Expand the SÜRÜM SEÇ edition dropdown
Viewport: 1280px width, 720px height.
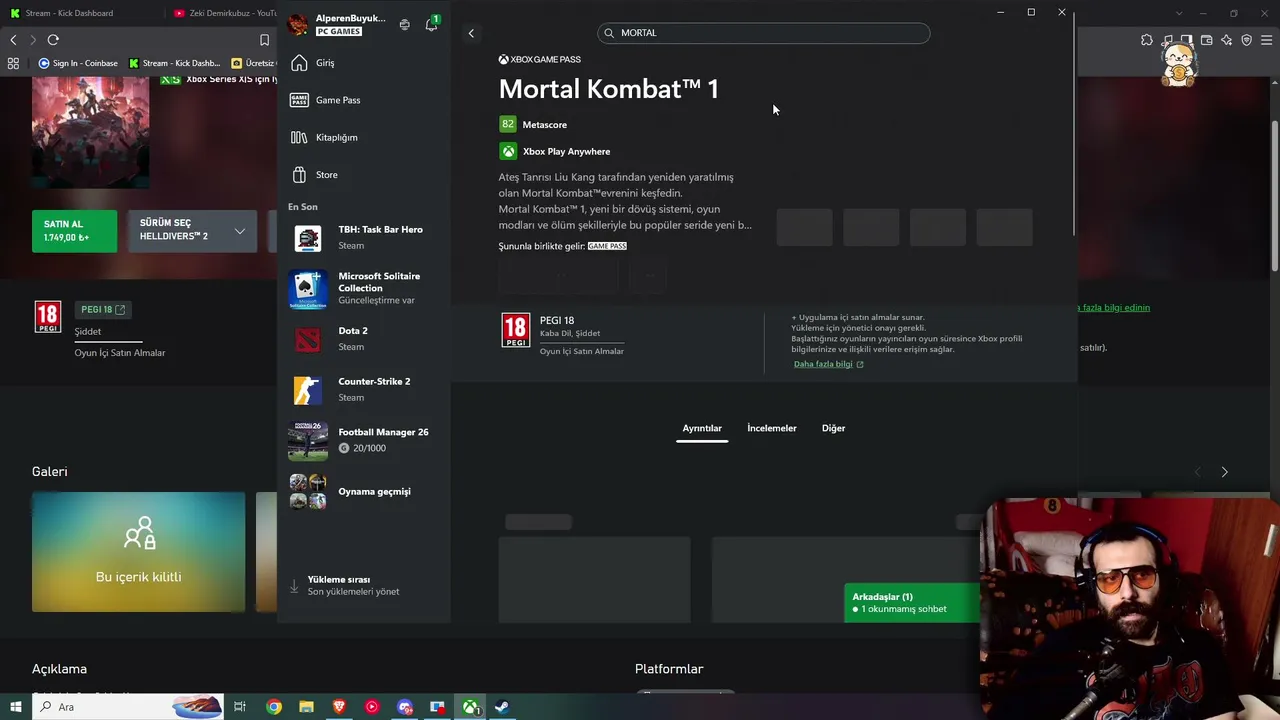click(x=192, y=231)
